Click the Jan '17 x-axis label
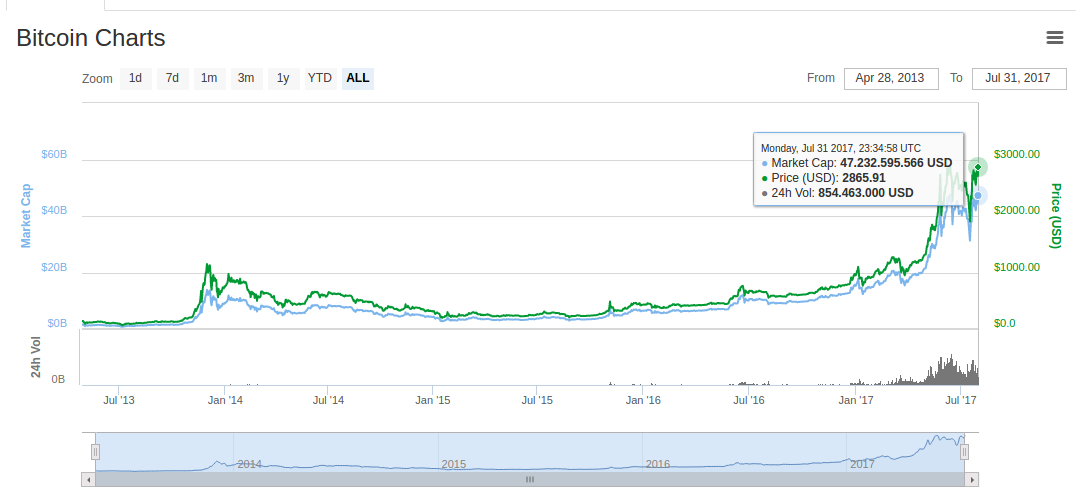The height and width of the screenshot is (501, 1080). 857,400
